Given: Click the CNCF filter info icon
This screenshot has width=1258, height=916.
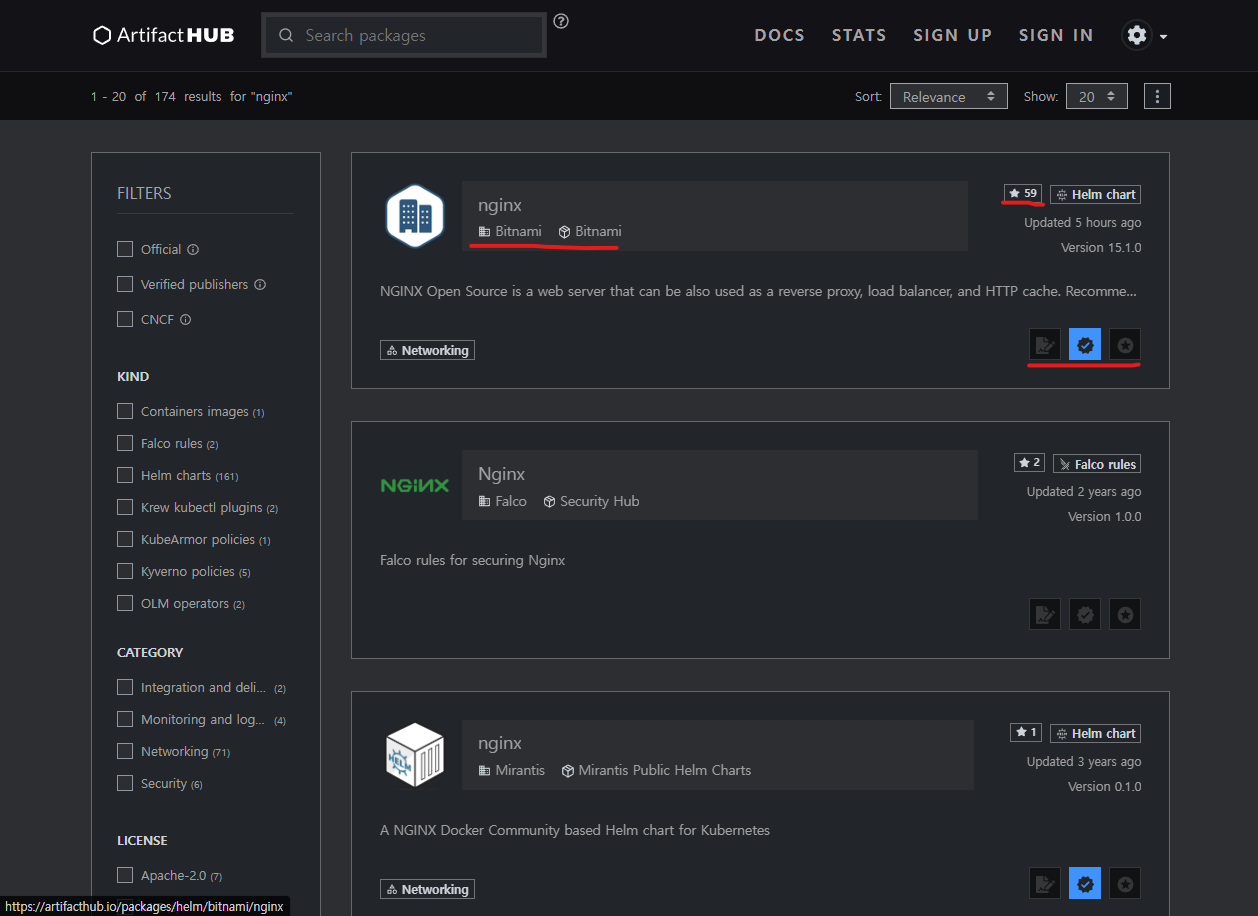Looking at the screenshot, I should 185,320.
